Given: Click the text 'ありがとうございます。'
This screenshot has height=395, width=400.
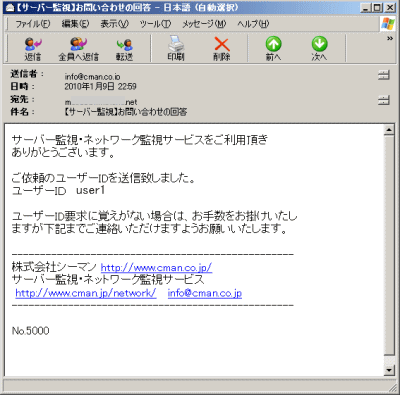Looking at the screenshot, I should click(x=63, y=153).
